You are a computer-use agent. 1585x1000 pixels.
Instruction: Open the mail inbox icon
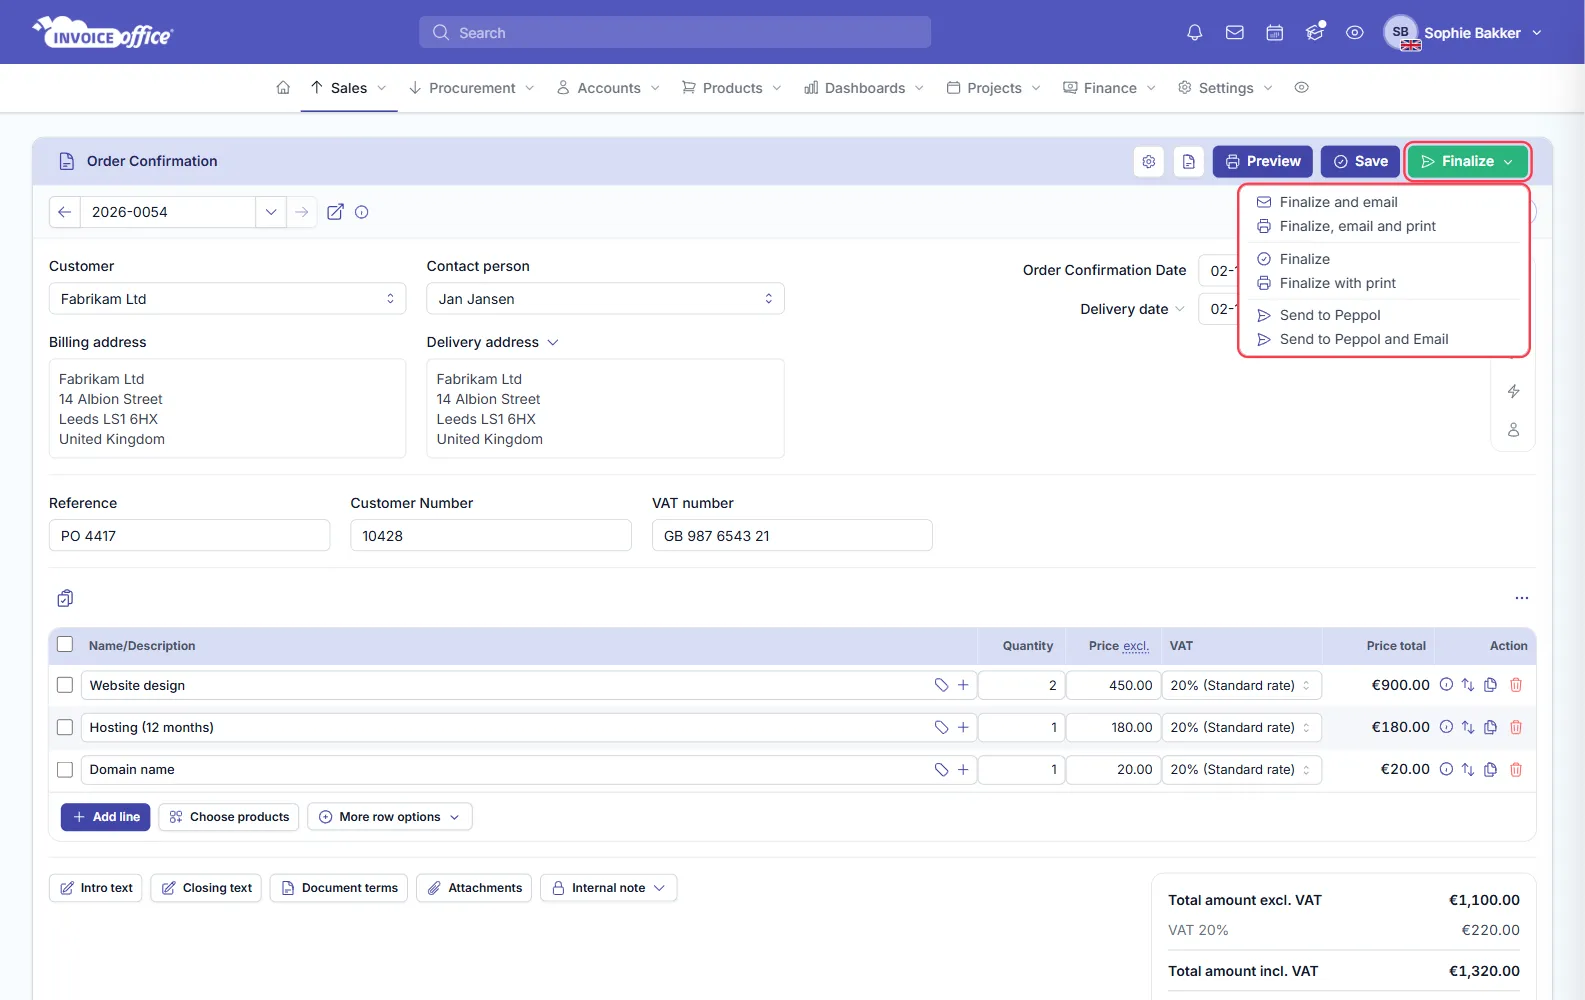click(x=1235, y=33)
